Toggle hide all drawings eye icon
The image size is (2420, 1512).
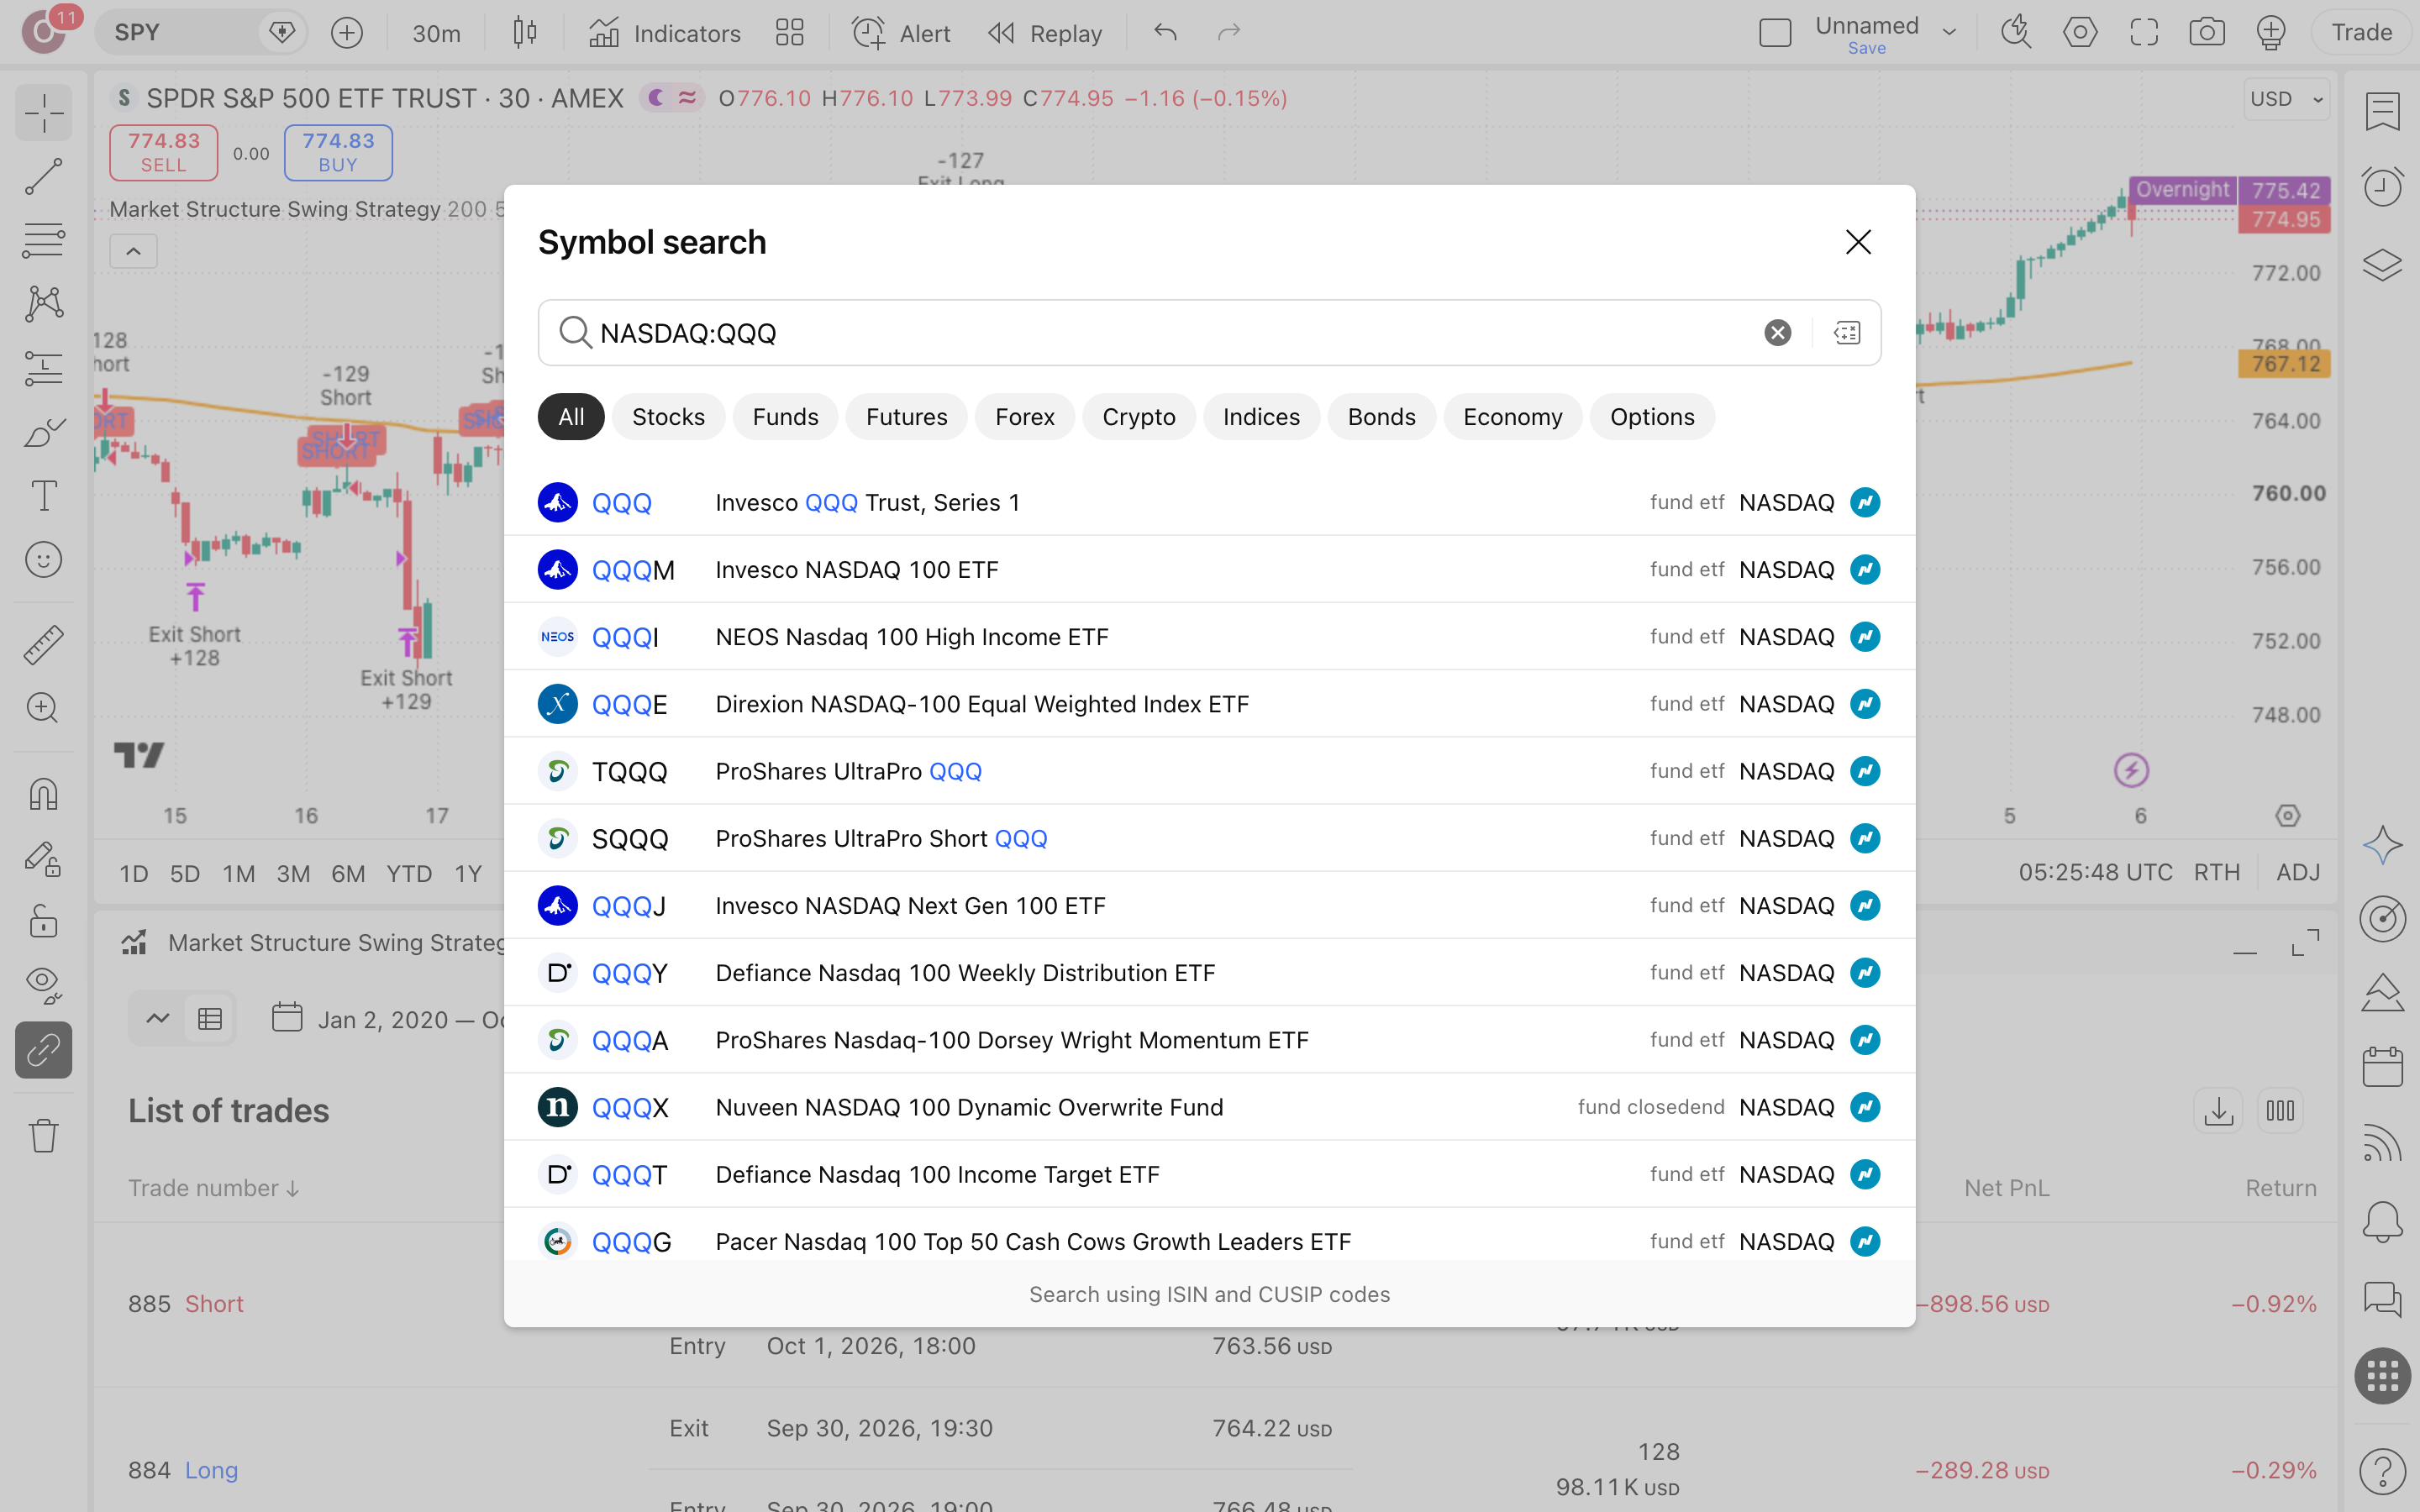[x=43, y=985]
